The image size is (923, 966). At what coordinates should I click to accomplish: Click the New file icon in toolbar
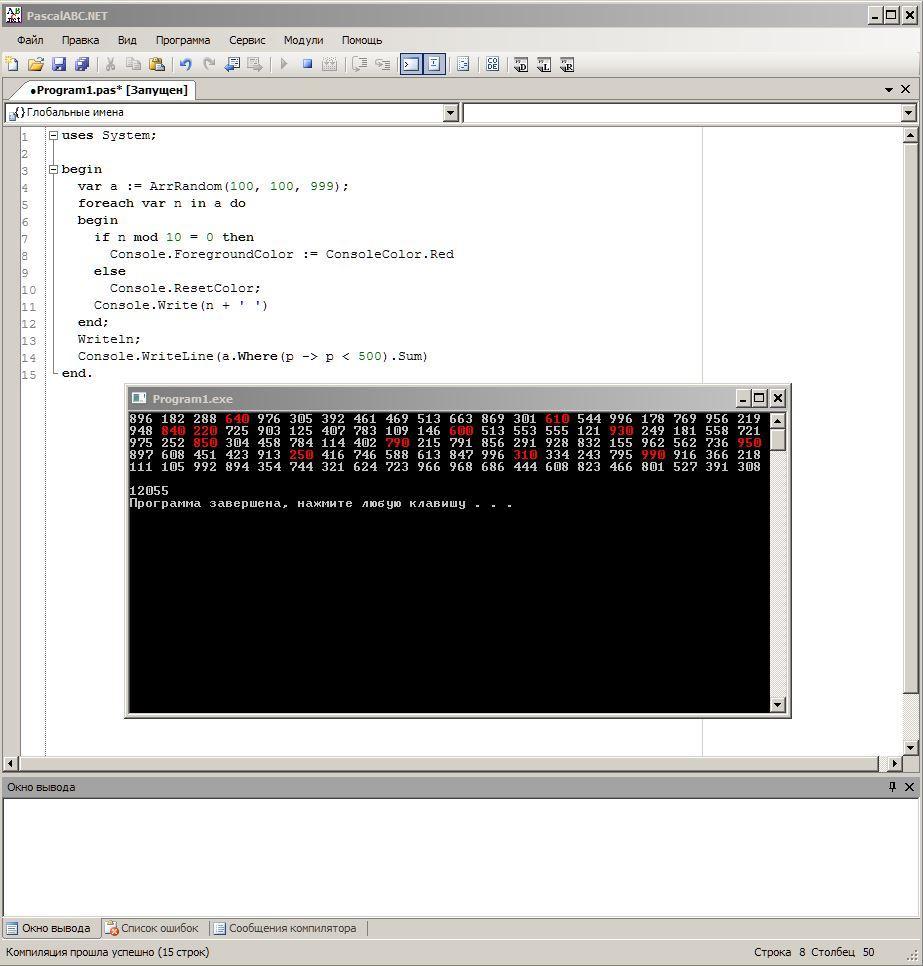13,64
